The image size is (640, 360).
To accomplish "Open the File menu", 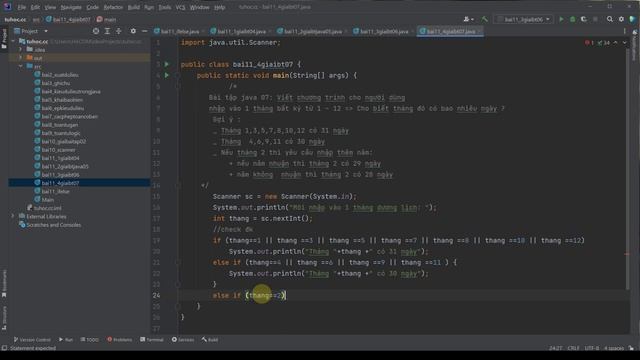I will (x=22, y=7).
